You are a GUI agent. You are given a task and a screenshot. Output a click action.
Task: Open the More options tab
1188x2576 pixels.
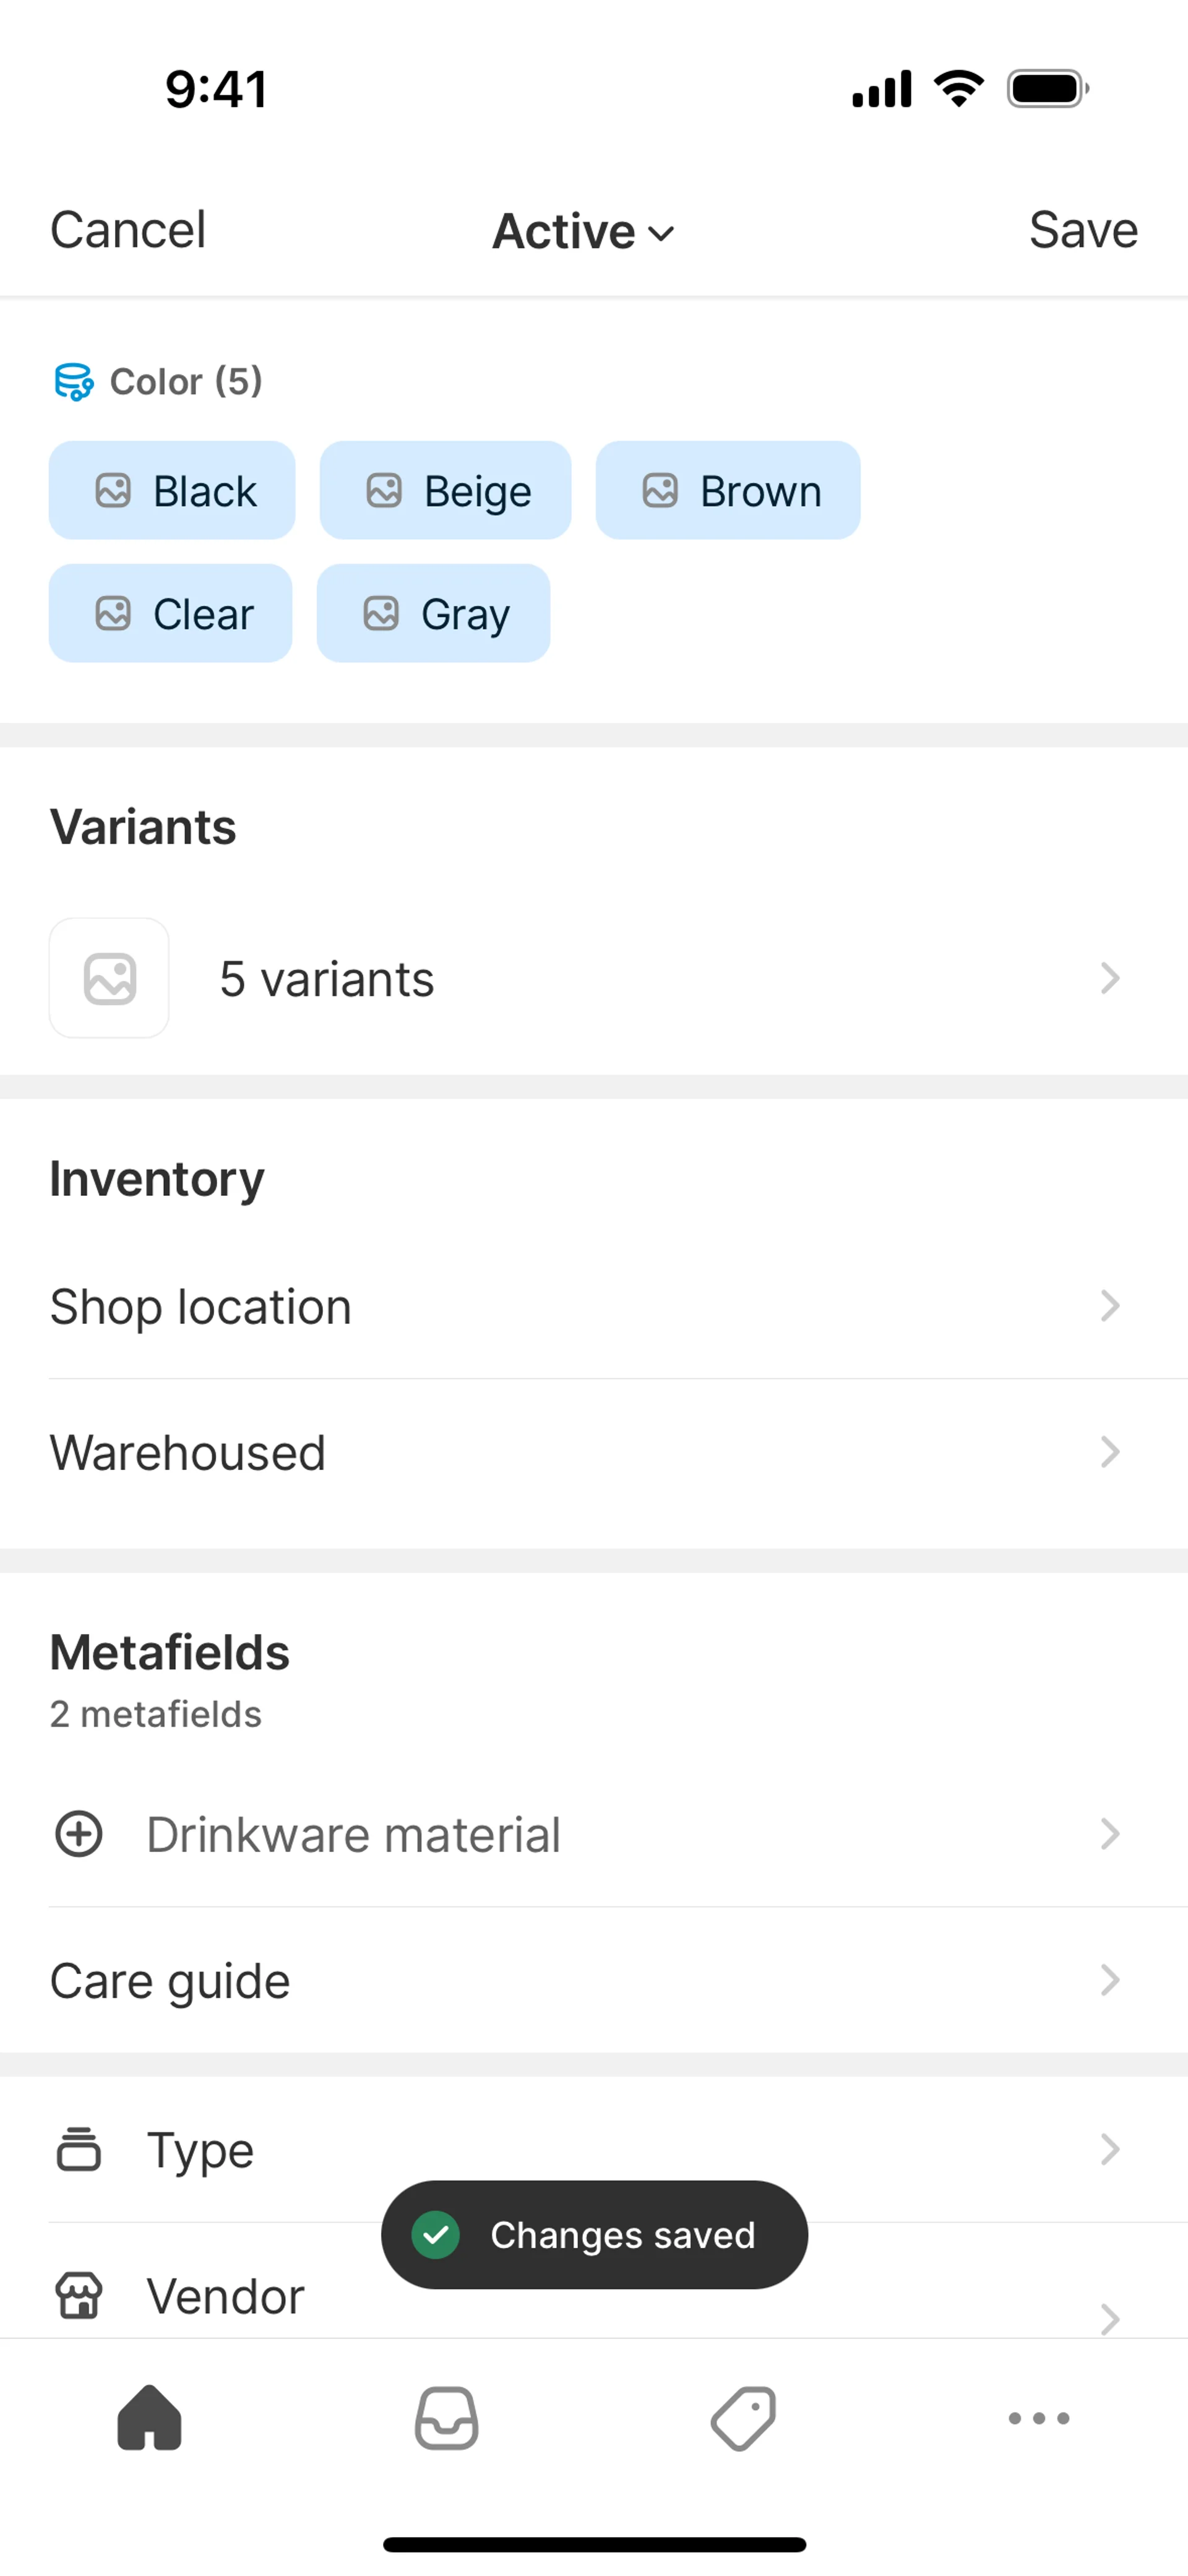pos(1039,2417)
